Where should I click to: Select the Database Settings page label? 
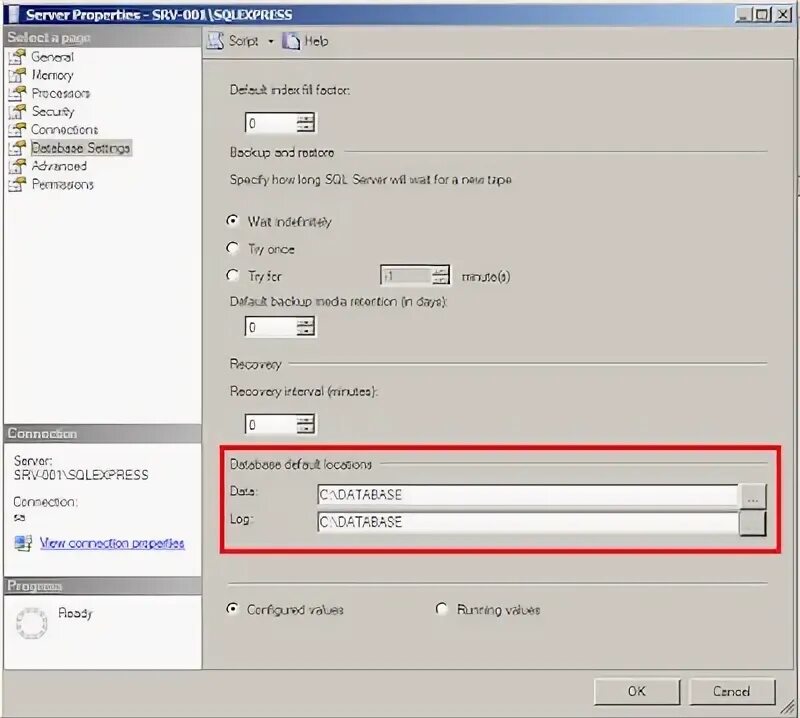click(81, 148)
